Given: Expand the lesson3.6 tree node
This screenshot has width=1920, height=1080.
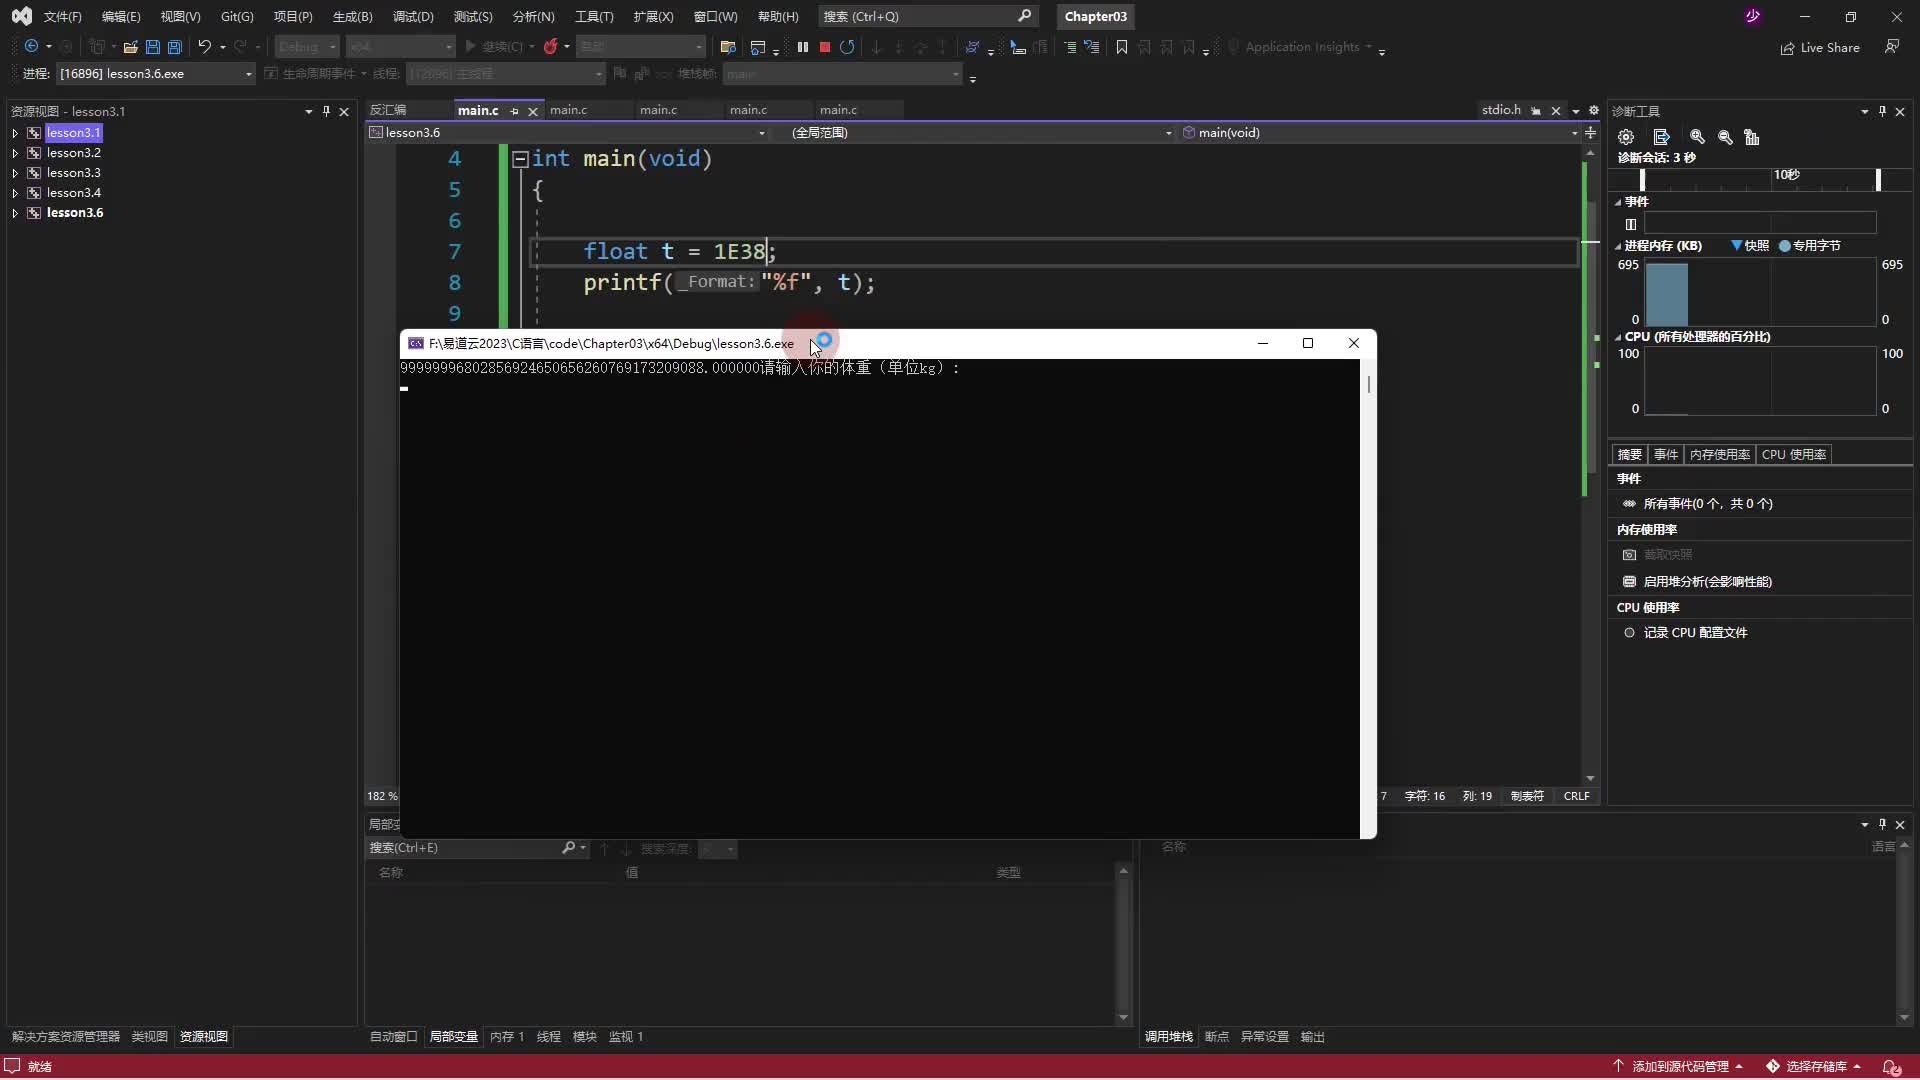Looking at the screenshot, I should [x=15, y=213].
